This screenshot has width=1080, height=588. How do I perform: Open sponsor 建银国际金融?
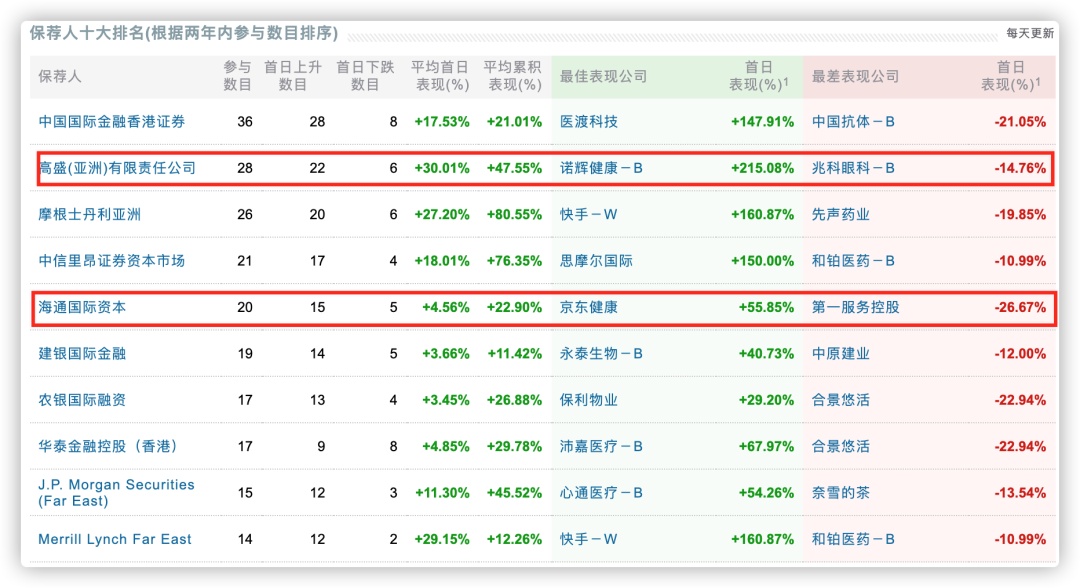82,354
